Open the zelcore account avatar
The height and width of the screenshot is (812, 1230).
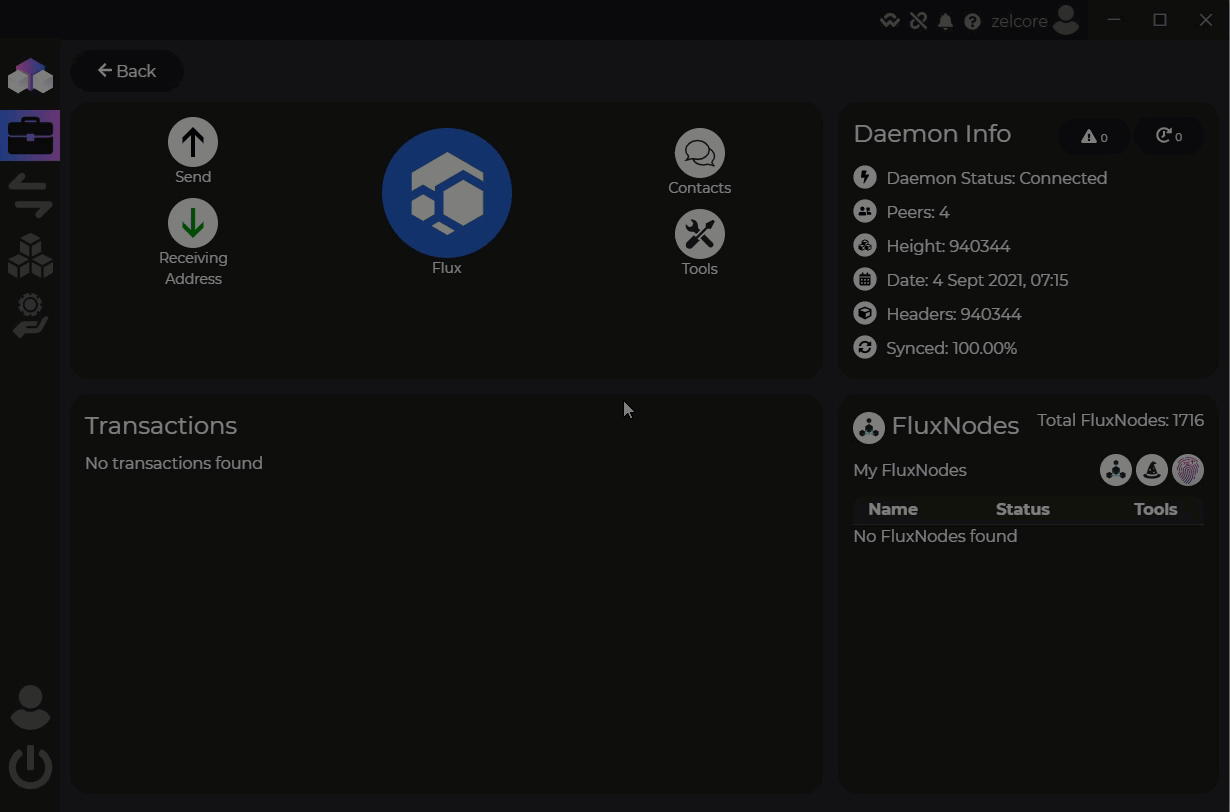1066,19
